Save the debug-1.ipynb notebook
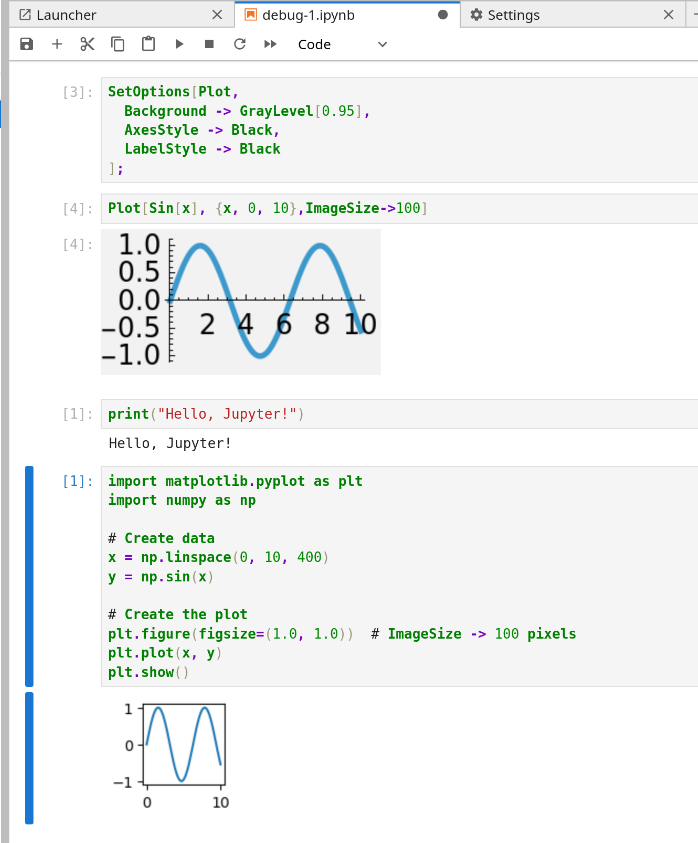Viewport: 698px width, 843px height. click(26, 44)
